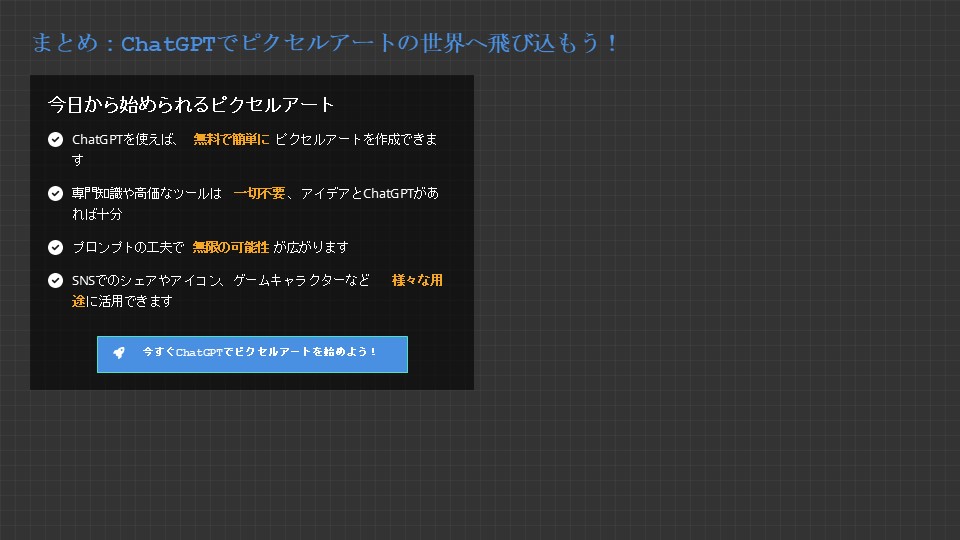Viewport: 960px width, 540px height.
Task: Click the highlighted text 様々な用途
Action: [x=257, y=291]
